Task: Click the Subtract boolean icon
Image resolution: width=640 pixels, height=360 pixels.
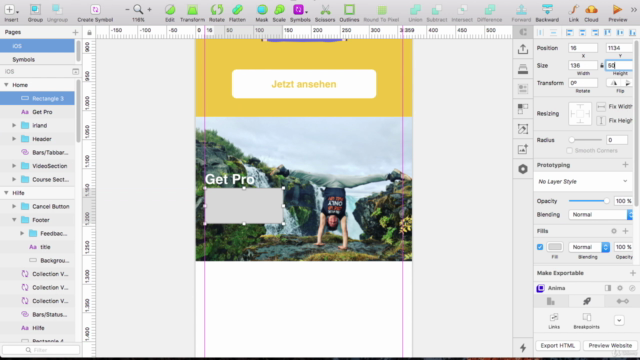Action: click(436, 9)
